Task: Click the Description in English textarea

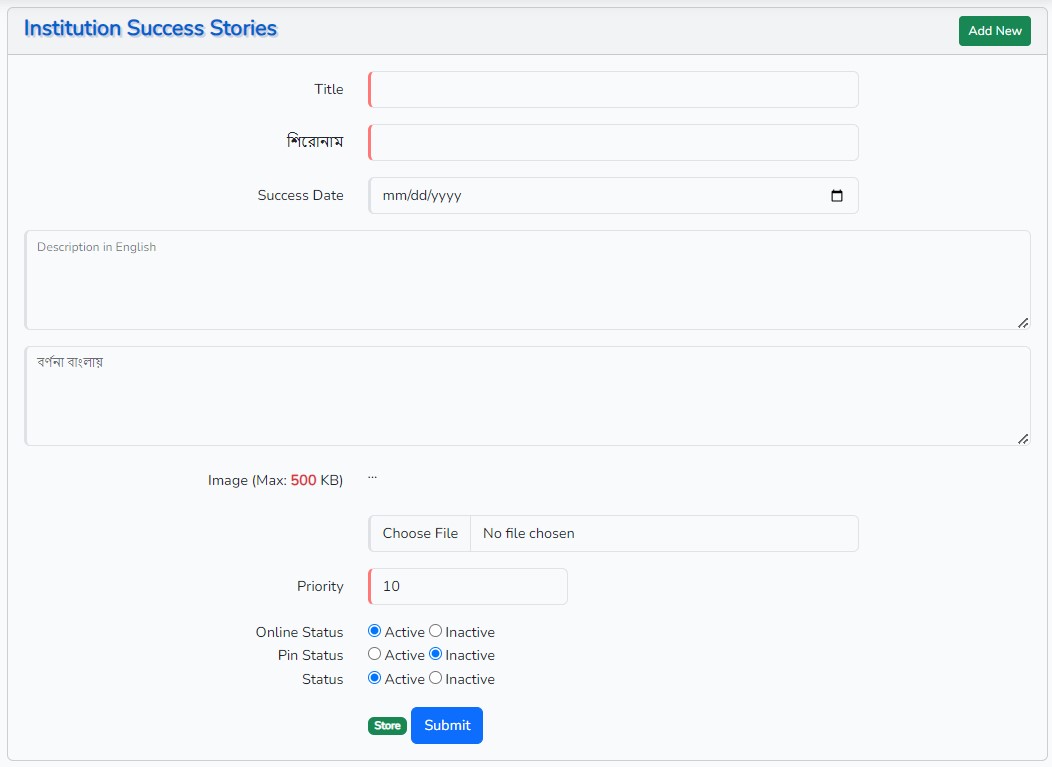Action: click(x=527, y=280)
